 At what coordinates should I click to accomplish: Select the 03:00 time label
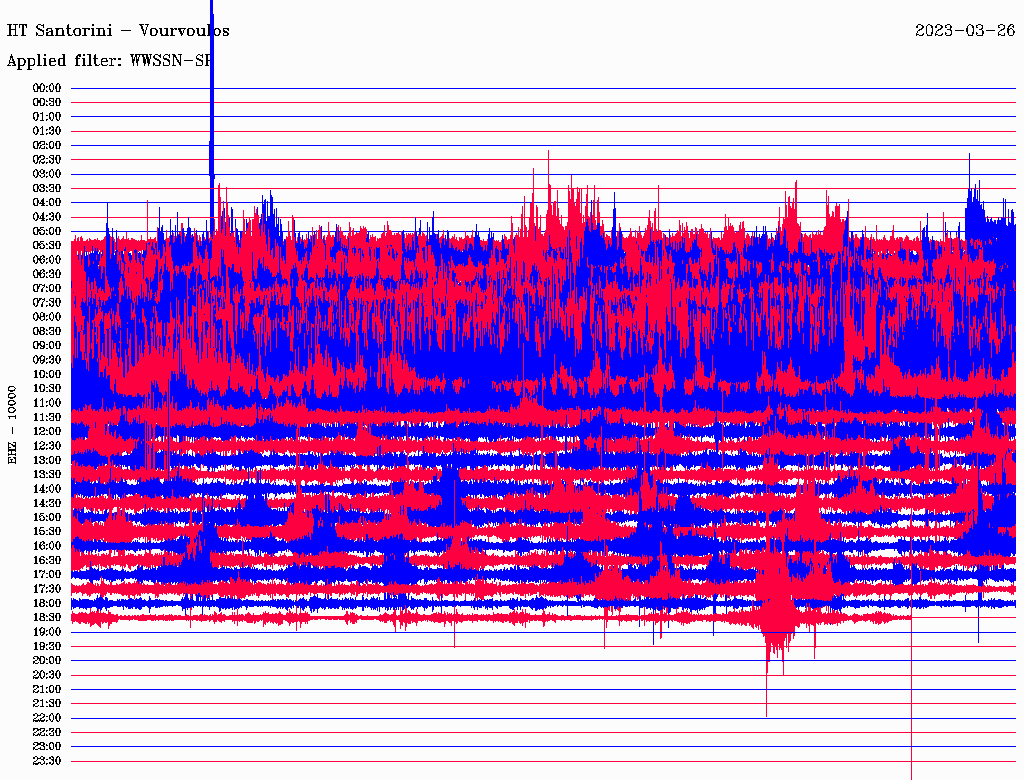pos(47,174)
